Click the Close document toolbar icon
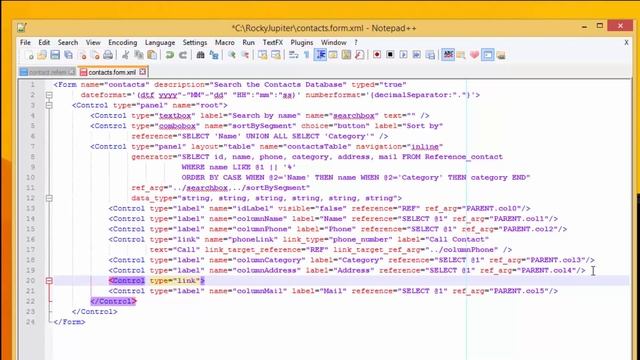The height and width of the screenshot is (360, 640). [x=82, y=55]
